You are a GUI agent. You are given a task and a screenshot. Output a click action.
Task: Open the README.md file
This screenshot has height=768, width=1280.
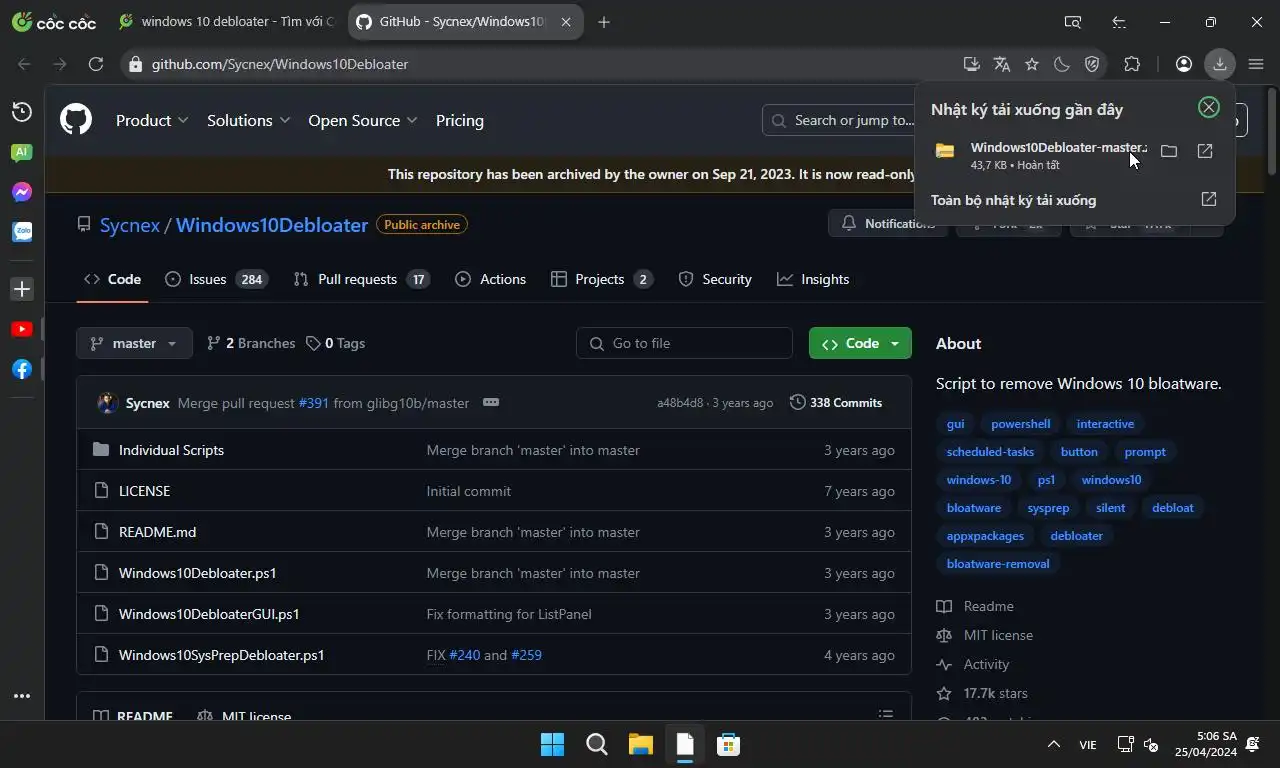coord(157,532)
